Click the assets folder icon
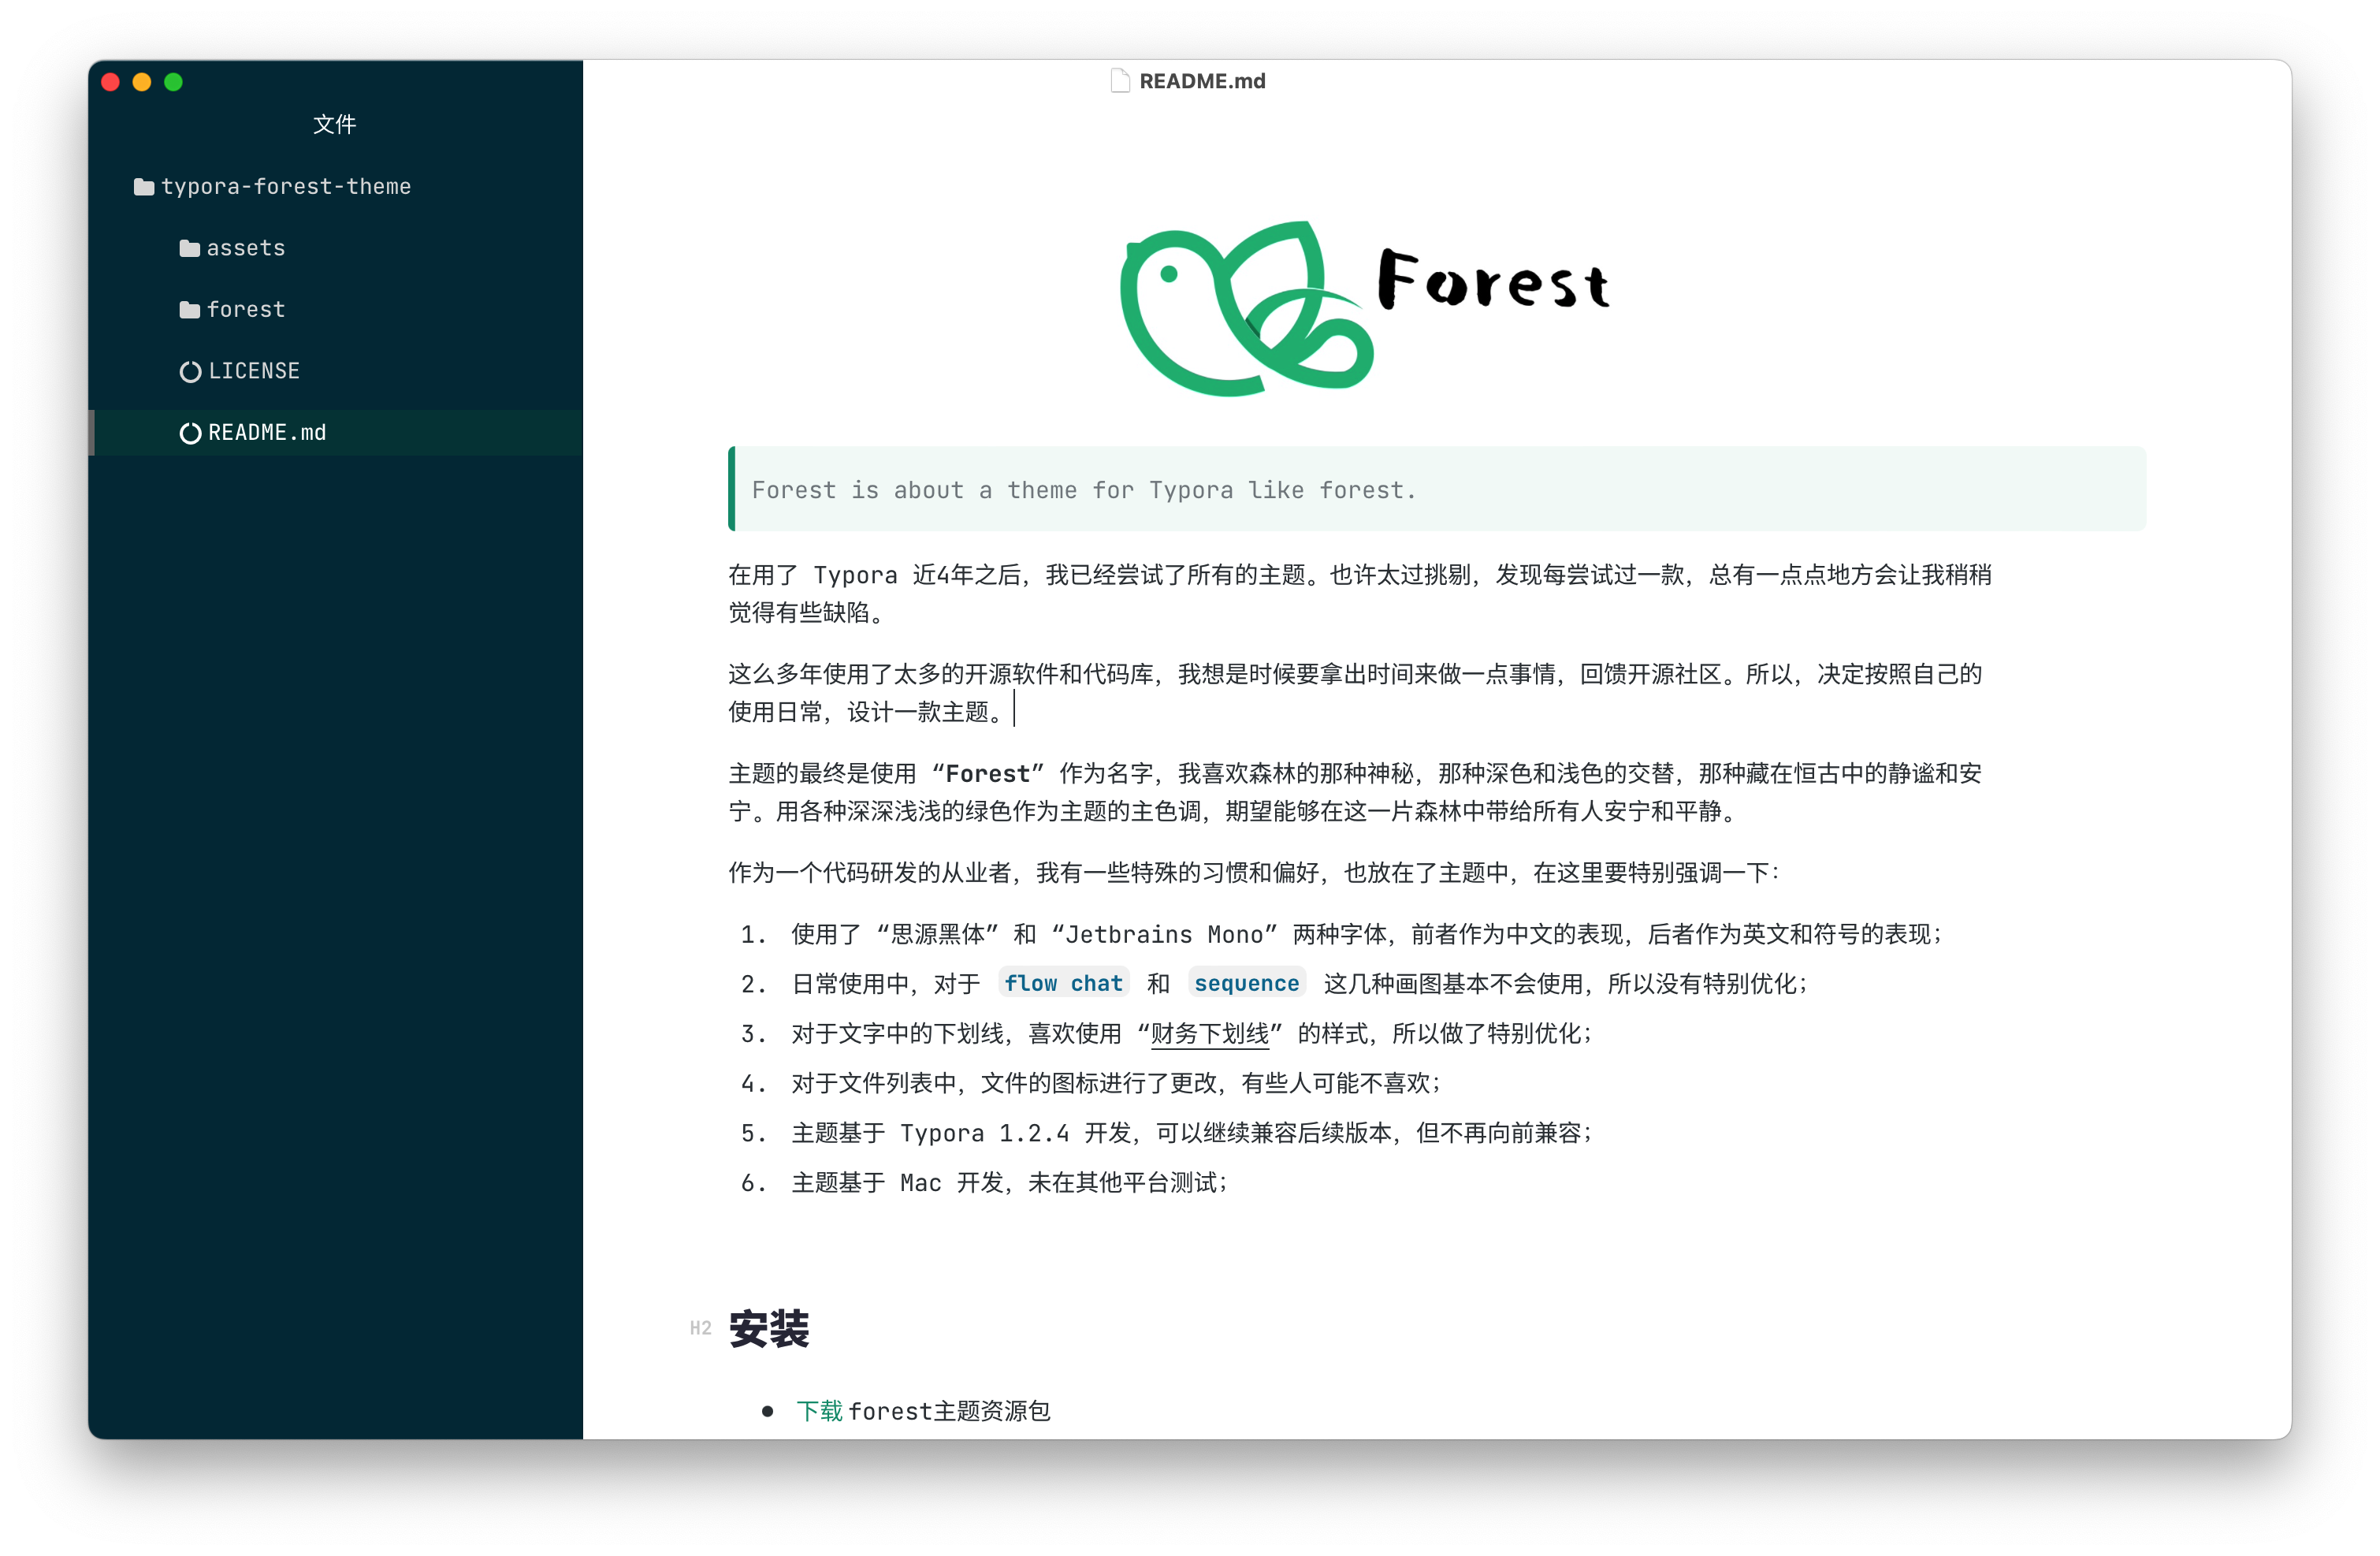This screenshot has height=1556, width=2380. tap(189, 248)
